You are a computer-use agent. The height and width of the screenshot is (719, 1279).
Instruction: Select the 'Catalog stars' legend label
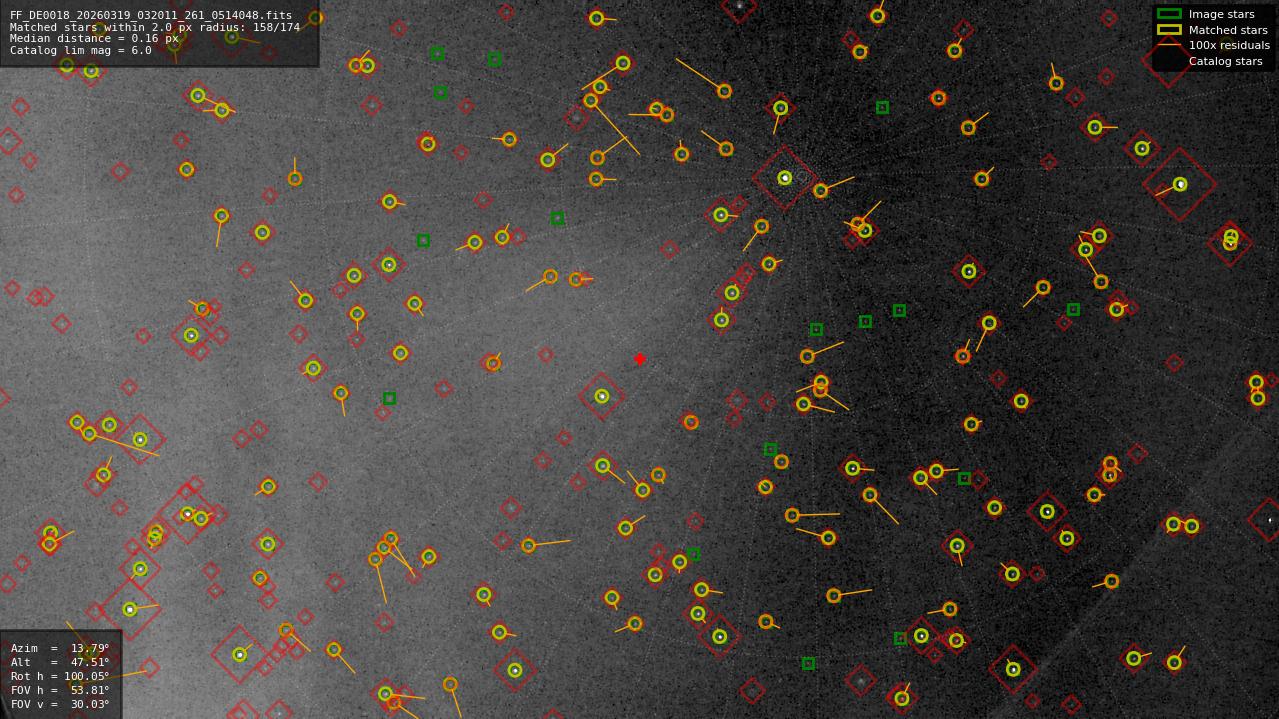click(x=1225, y=61)
